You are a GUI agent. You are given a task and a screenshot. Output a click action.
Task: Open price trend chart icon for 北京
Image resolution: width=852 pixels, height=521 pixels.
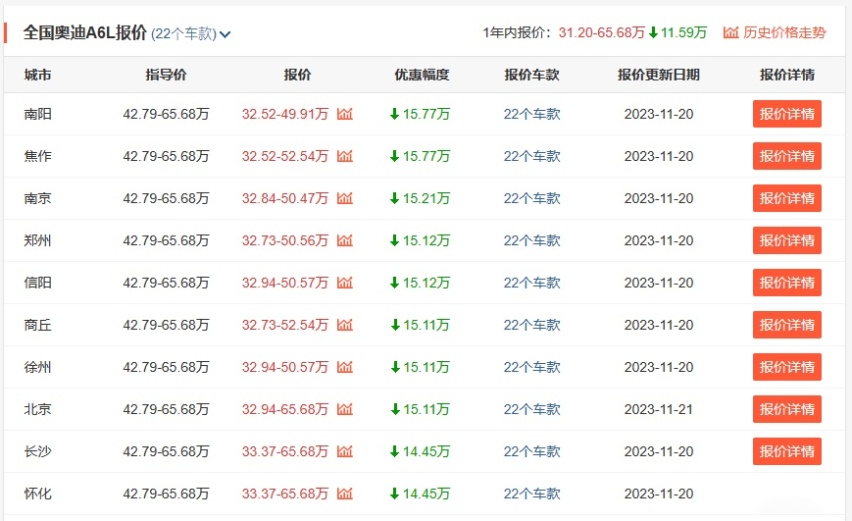[x=344, y=409]
